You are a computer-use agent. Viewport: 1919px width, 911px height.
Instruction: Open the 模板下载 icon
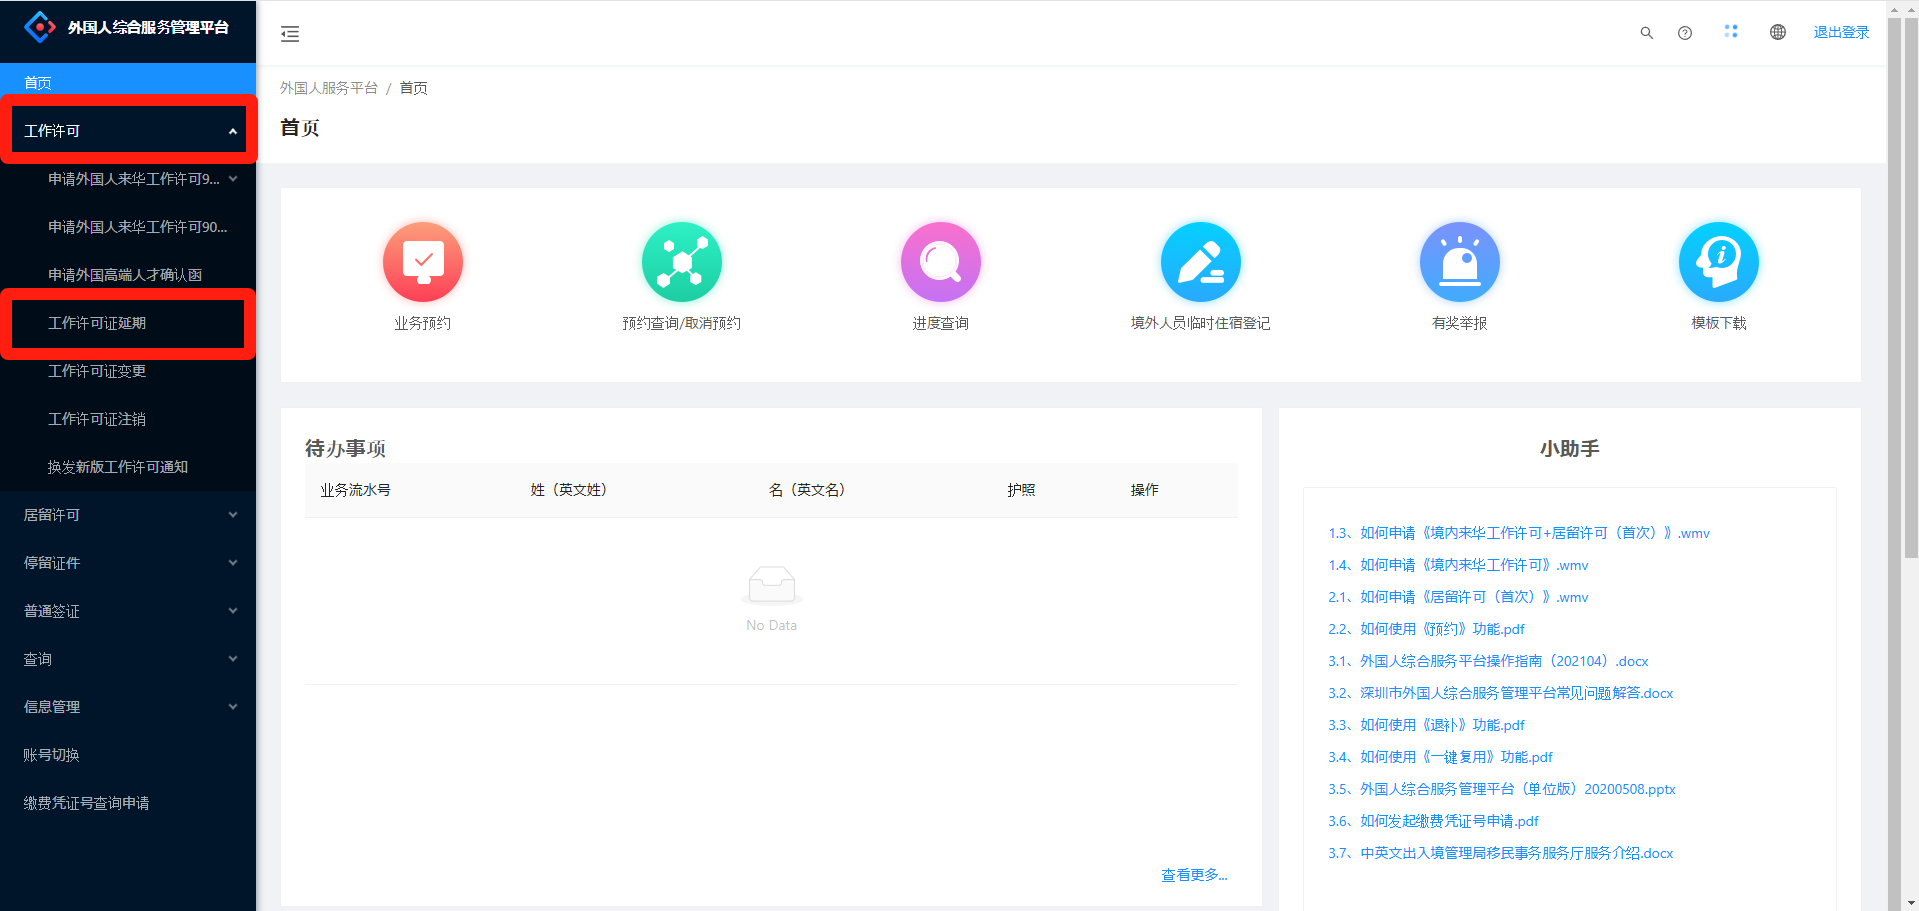(1718, 262)
